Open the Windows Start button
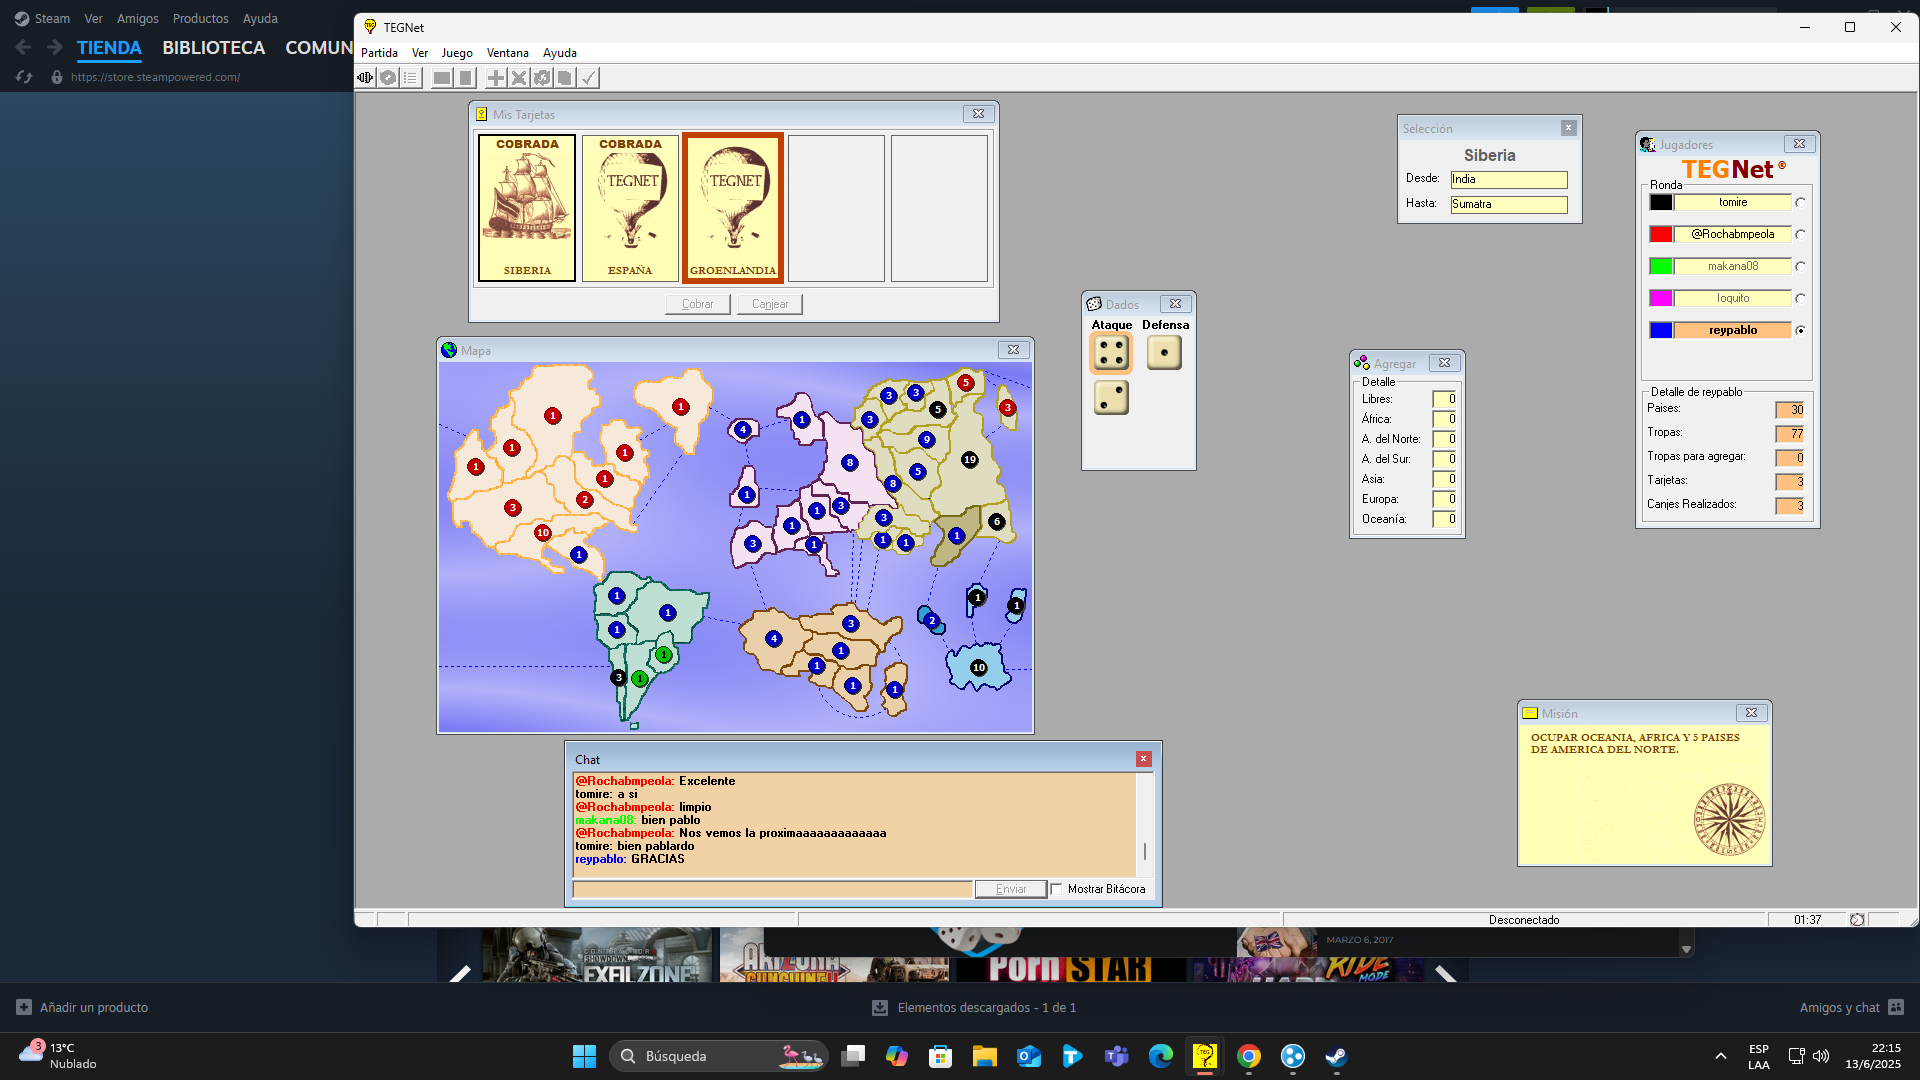Viewport: 1920px width, 1080px height. [584, 1056]
